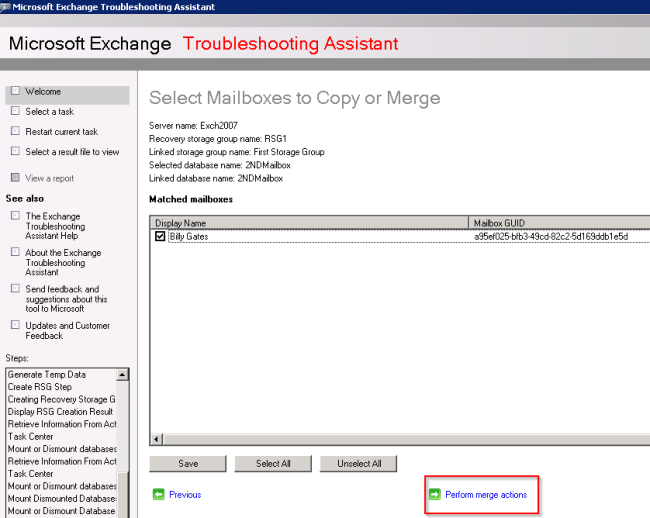Click the horizontal scrollbar left arrow

(157, 439)
